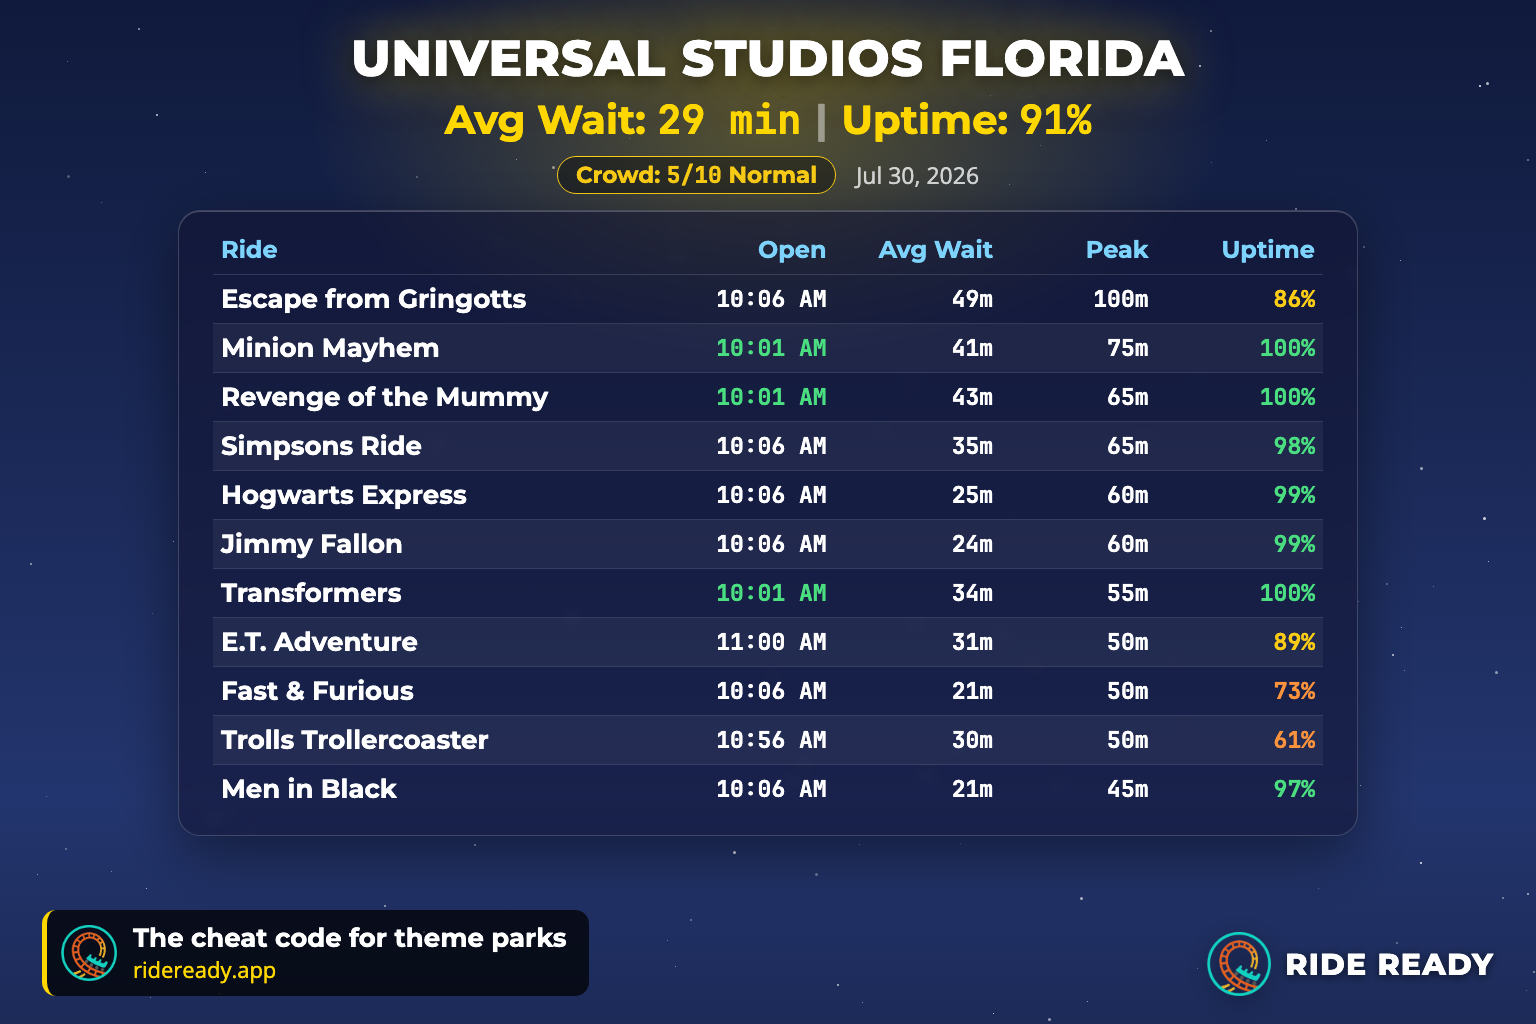This screenshot has width=1536, height=1024.
Task: Click the 61% uptime for Trolls Trollercoaster
Action: [1294, 740]
